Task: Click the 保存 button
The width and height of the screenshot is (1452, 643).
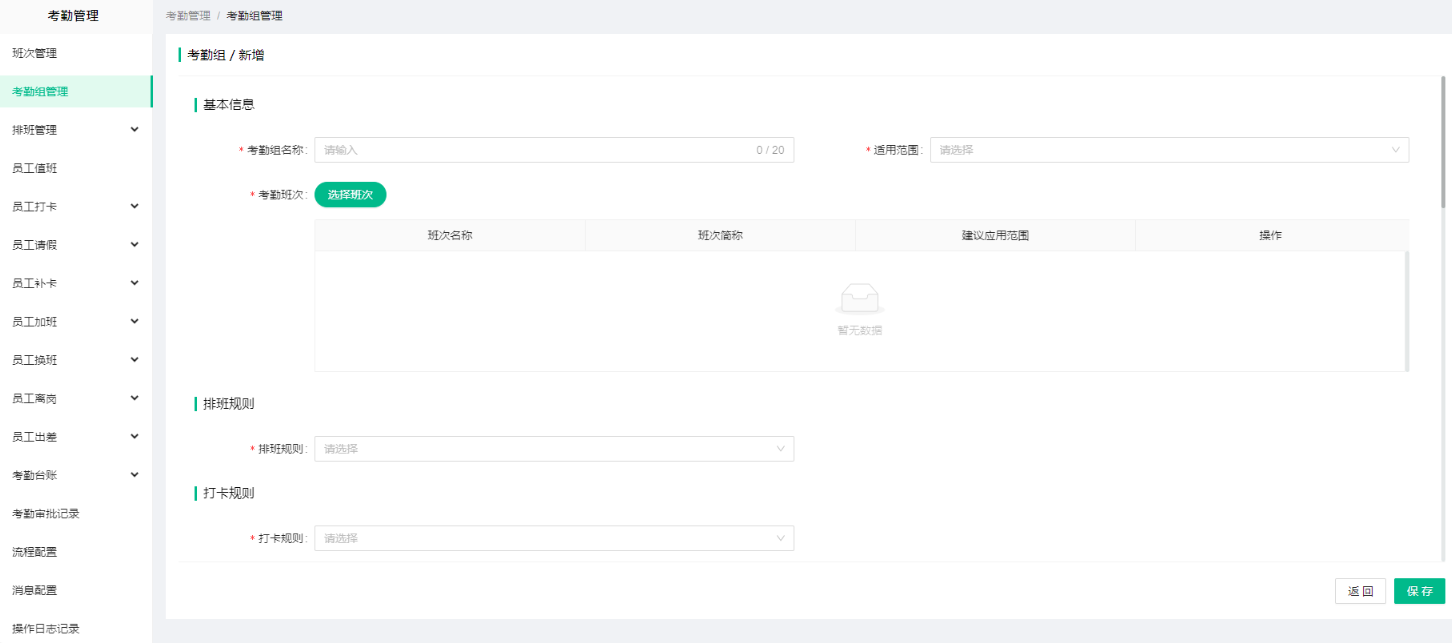Action: (1419, 591)
